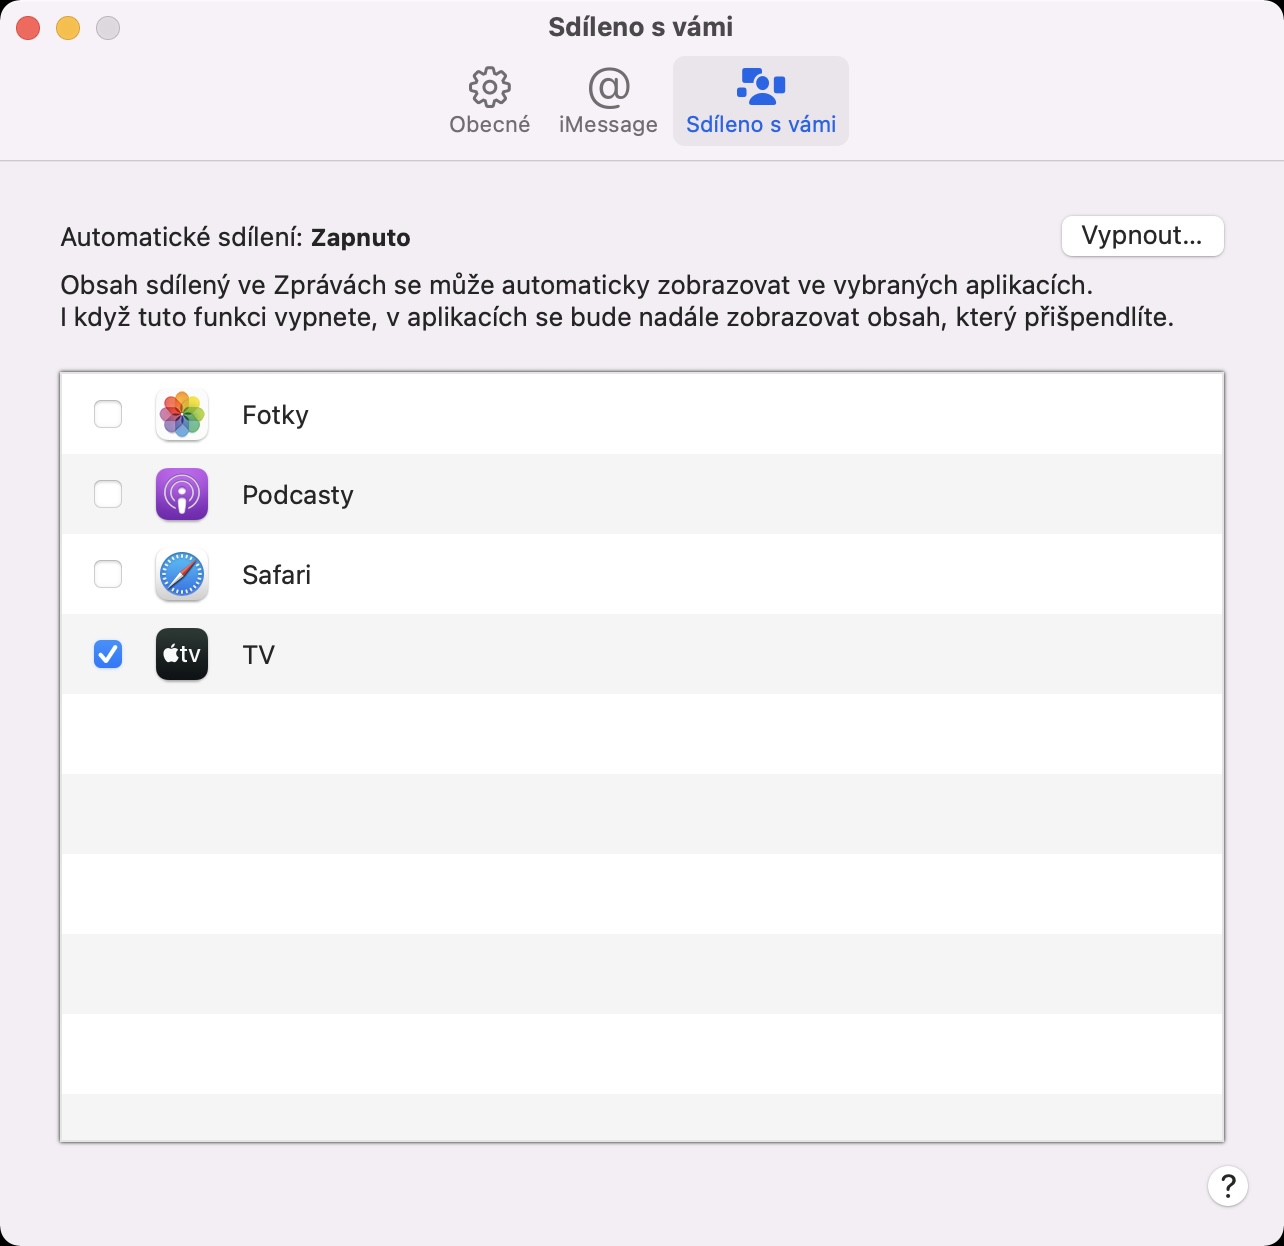
Task: Select the Fotky row label
Action: (x=275, y=415)
